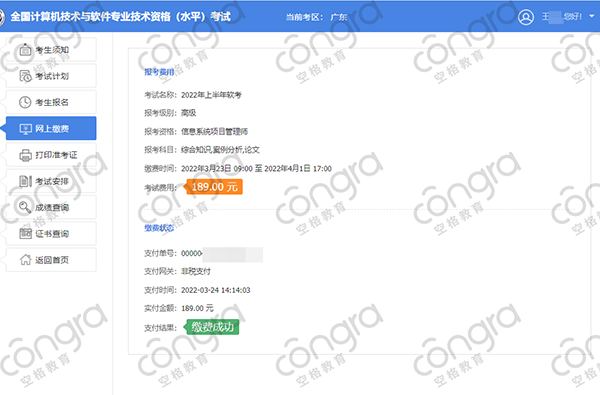Click the 缴费状态 section heading
The image size is (600, 395).
[x=159, y=228]
